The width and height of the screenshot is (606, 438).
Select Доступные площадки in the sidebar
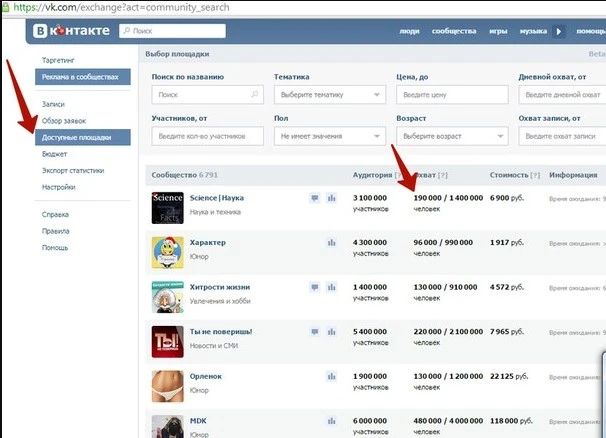tap(83, 137)
